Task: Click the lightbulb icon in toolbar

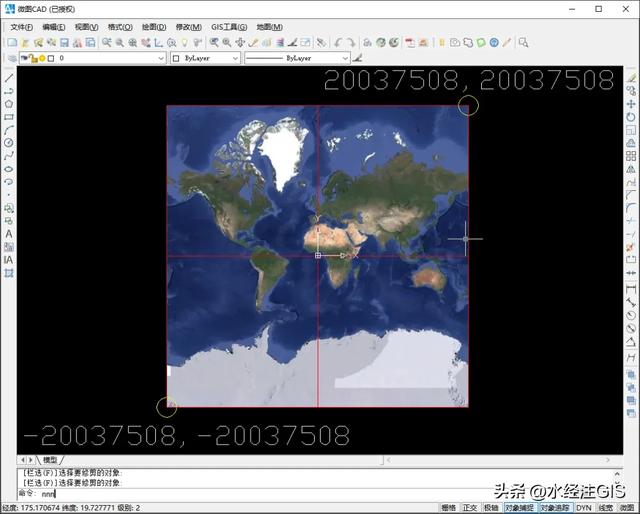Action: 185,42
